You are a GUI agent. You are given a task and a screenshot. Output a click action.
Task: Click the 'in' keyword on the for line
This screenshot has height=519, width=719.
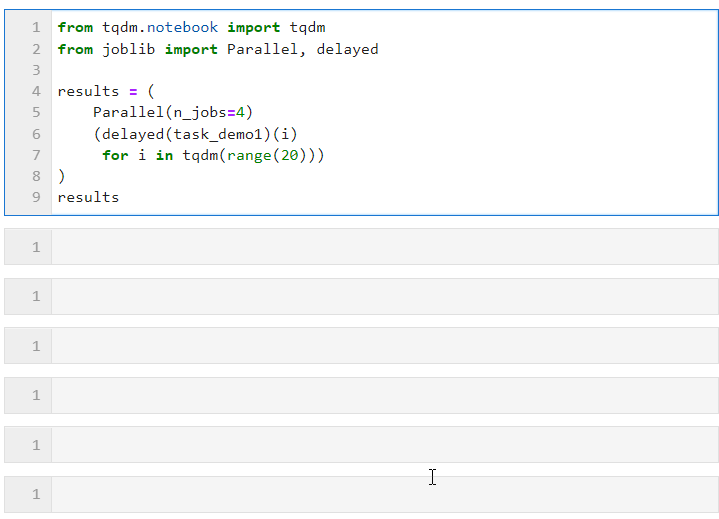[164, 155]
